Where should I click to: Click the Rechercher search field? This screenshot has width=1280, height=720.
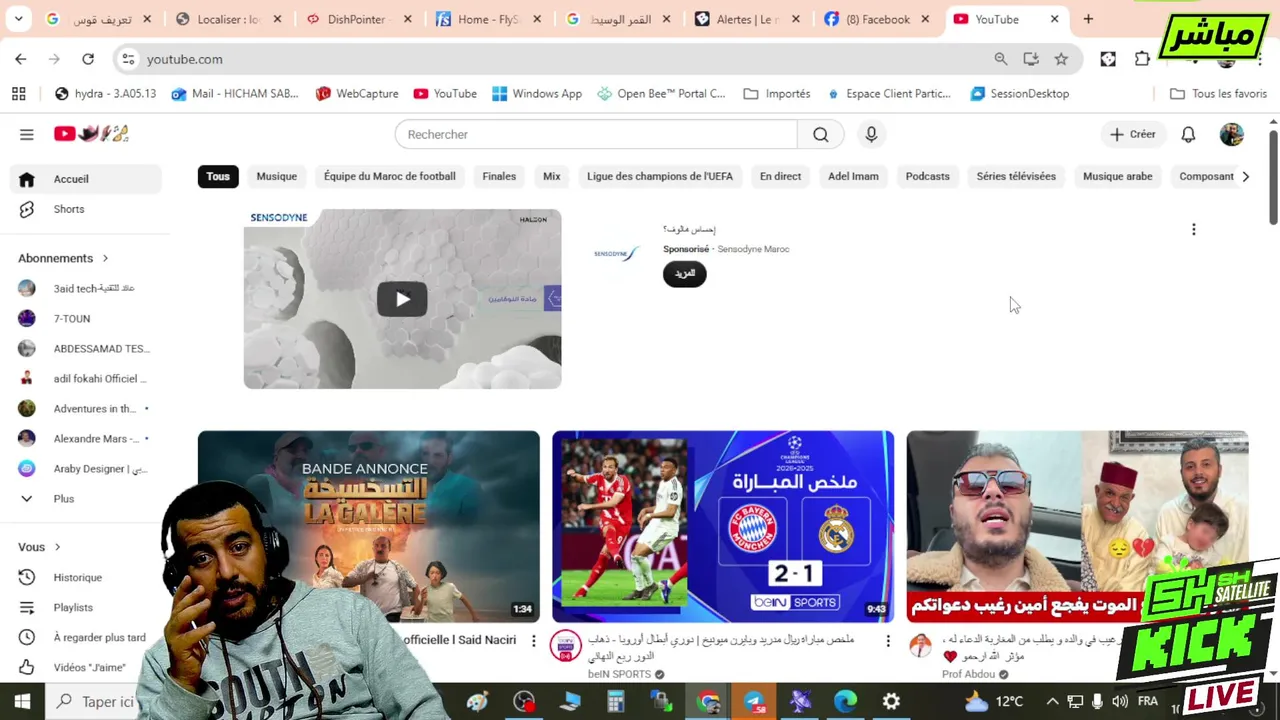[596, 134]
